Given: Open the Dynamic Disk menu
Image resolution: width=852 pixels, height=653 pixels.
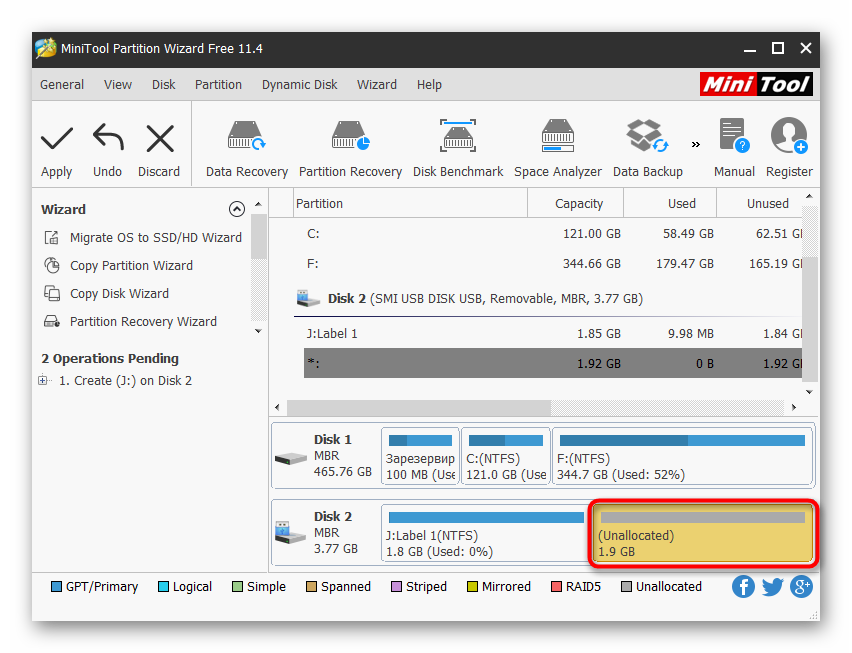Looking at the screenshot, I should tap(300, 85).
